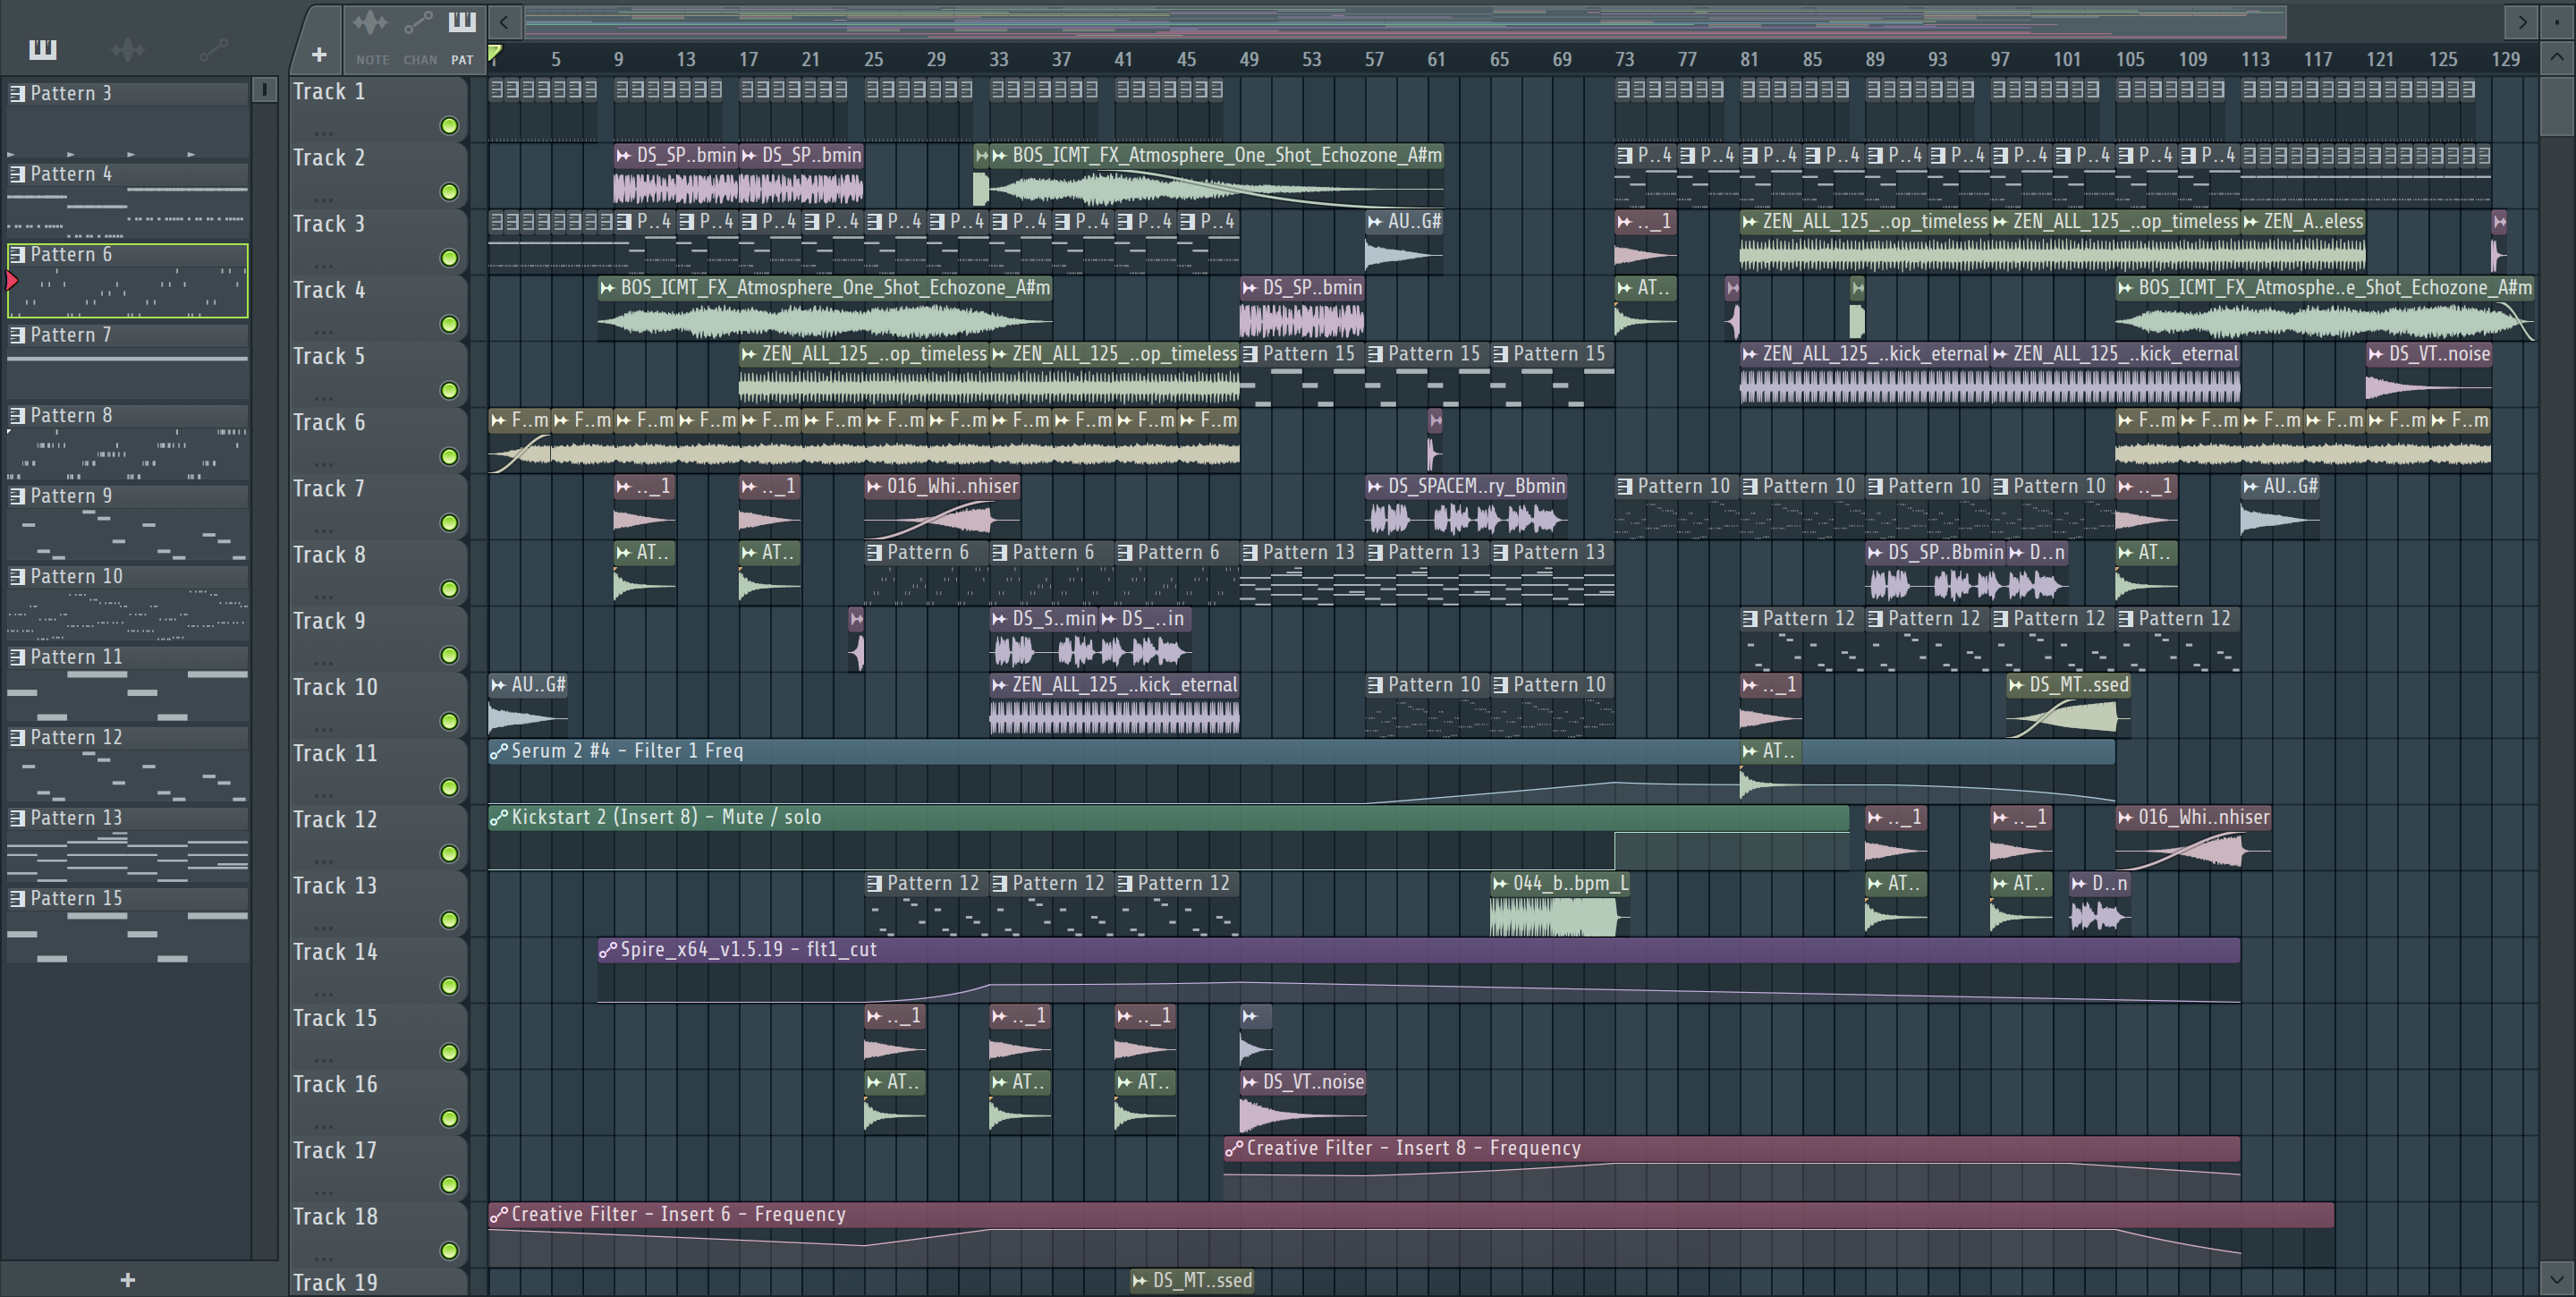The image size is (2576, 1297).
Task: Click the Pattern 7 icon in the picker
Action: point(17,335)
